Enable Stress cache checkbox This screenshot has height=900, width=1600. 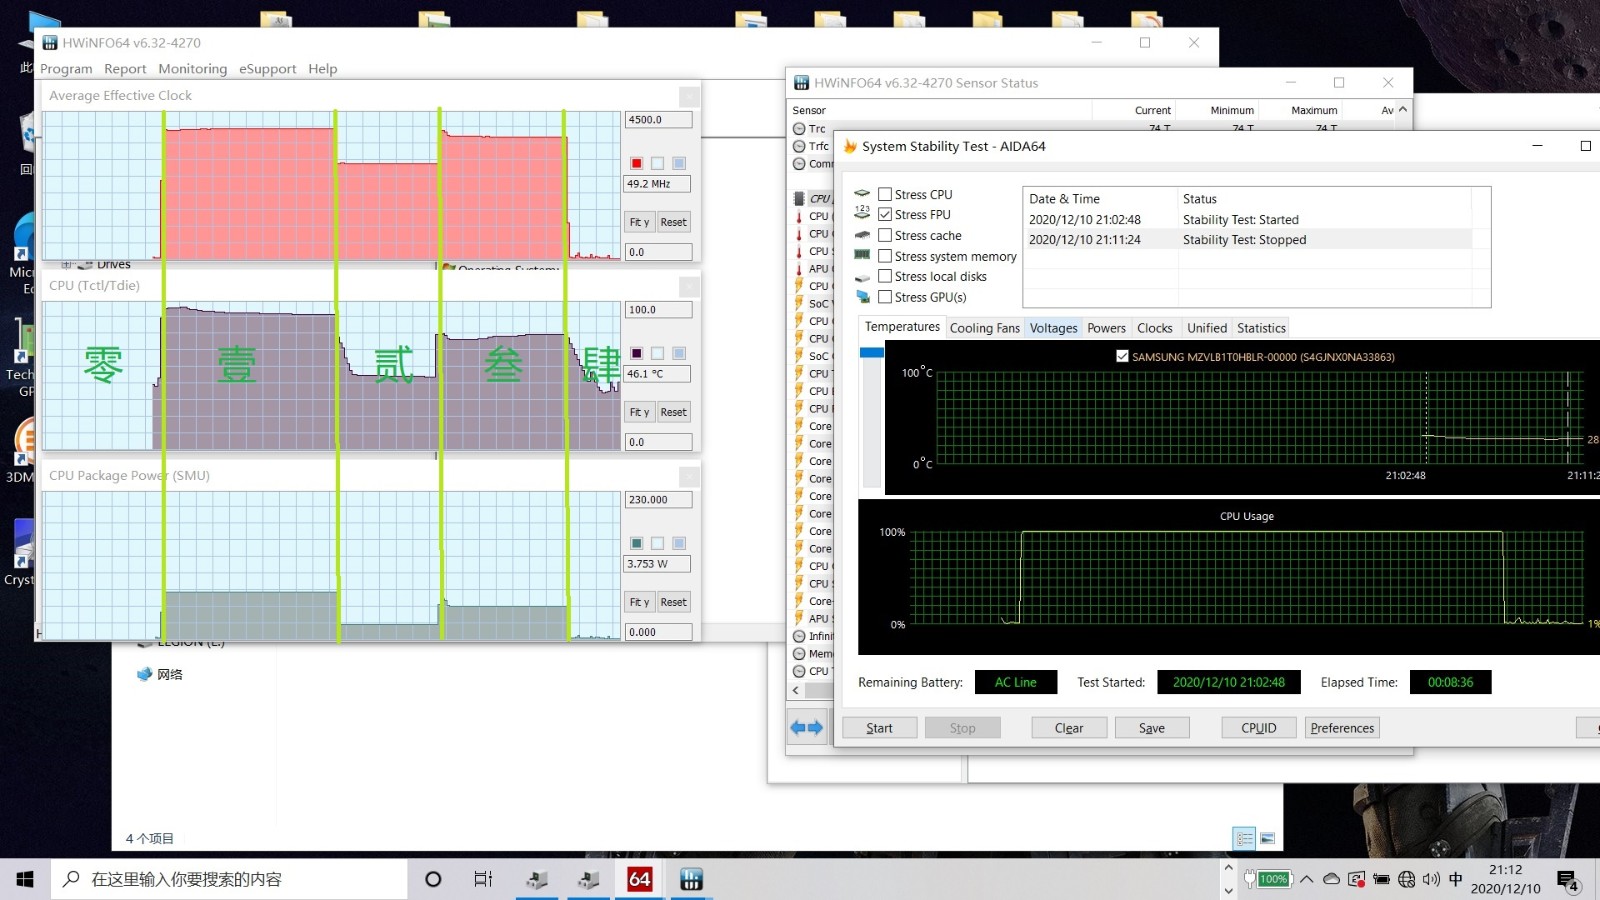point(885,235)
